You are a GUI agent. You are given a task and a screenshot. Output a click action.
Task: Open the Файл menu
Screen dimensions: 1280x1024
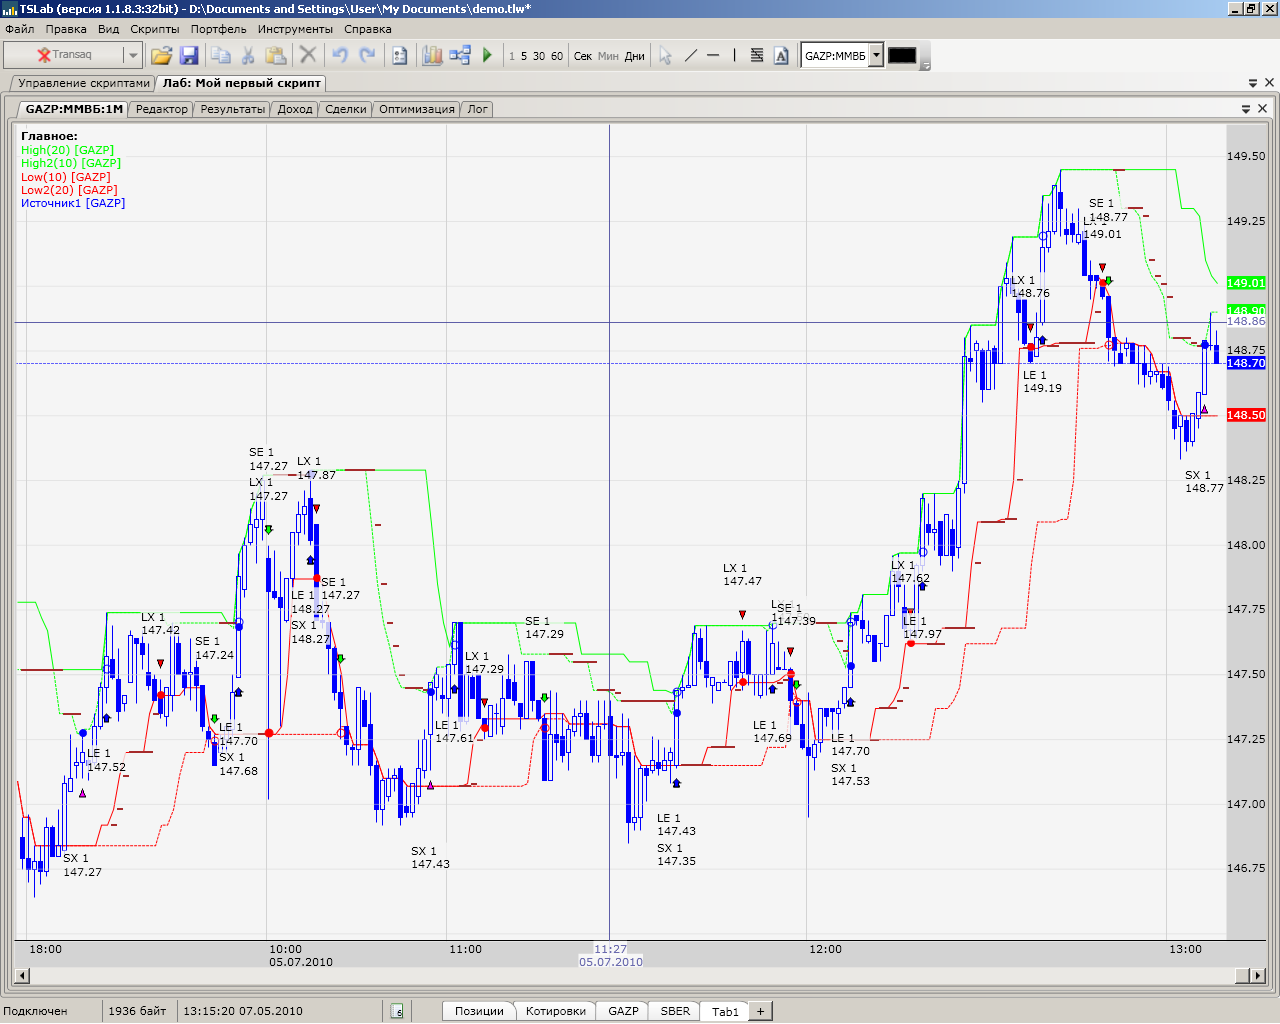point(20,29)
